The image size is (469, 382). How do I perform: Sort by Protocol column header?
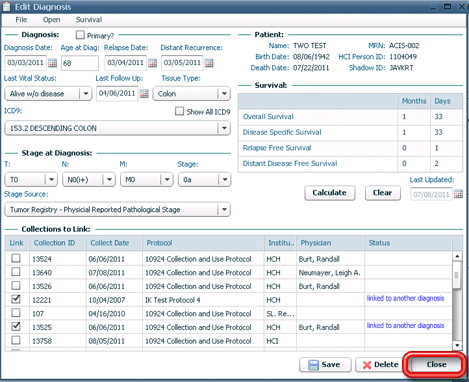coord(203,243)
